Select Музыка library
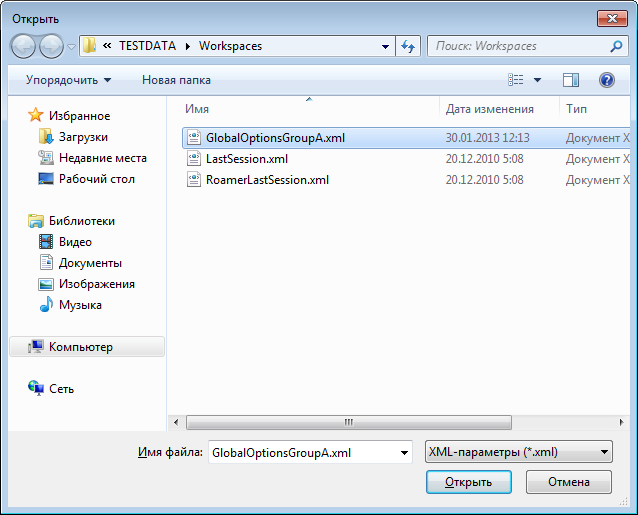This screenshot has height=515, width=638. coord(80,305)
